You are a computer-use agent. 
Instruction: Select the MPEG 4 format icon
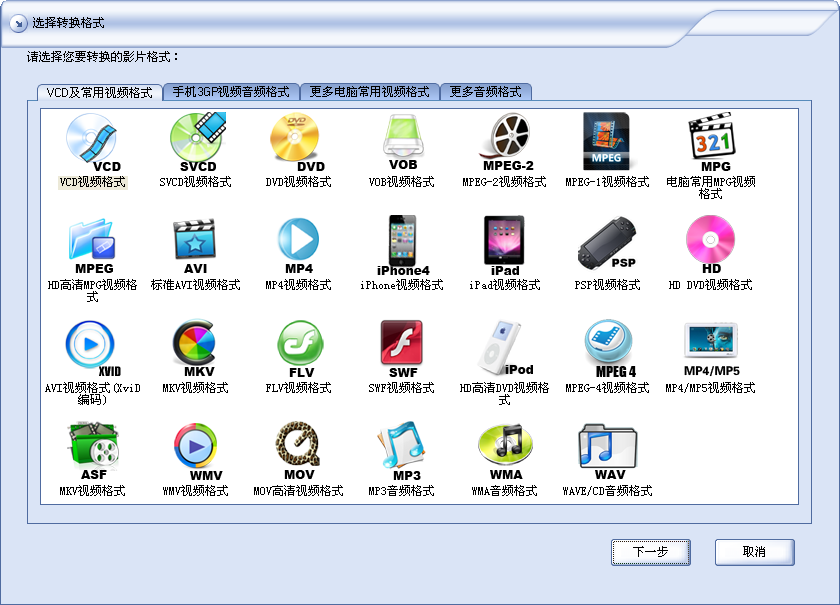point(609,349)
